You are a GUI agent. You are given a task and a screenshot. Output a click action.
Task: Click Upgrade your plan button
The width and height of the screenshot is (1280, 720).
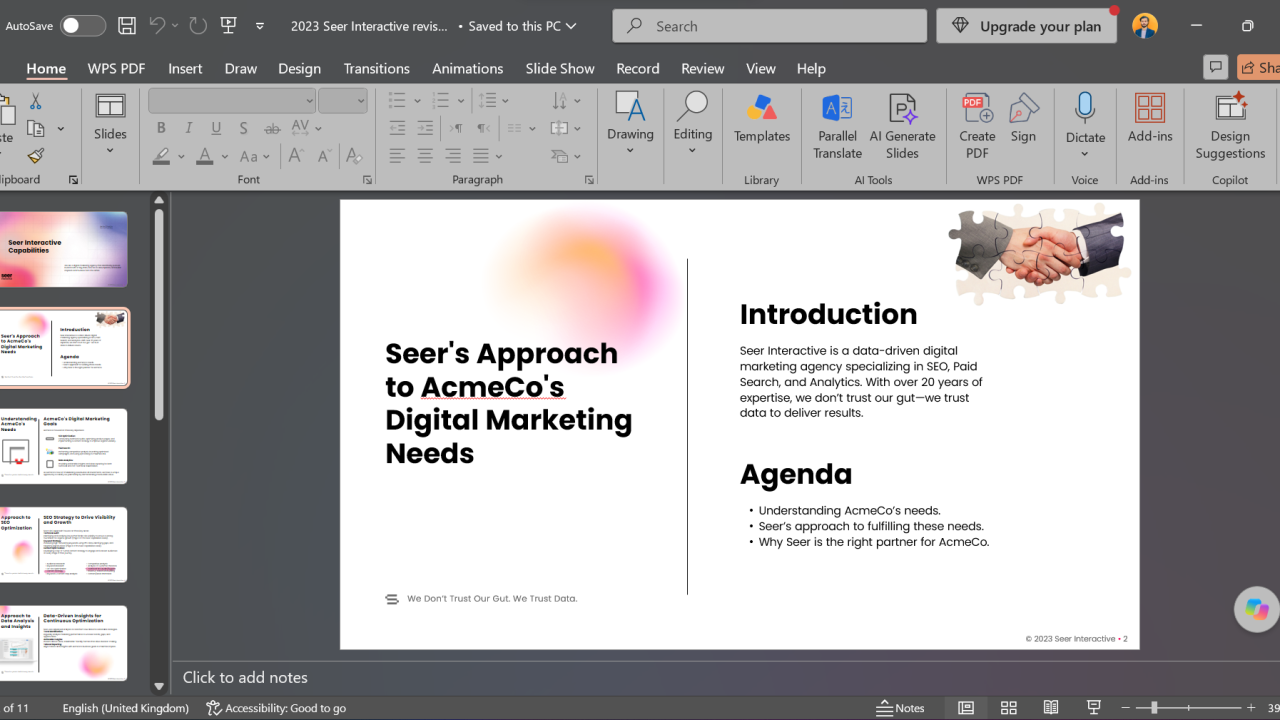tap(1028, 26)
